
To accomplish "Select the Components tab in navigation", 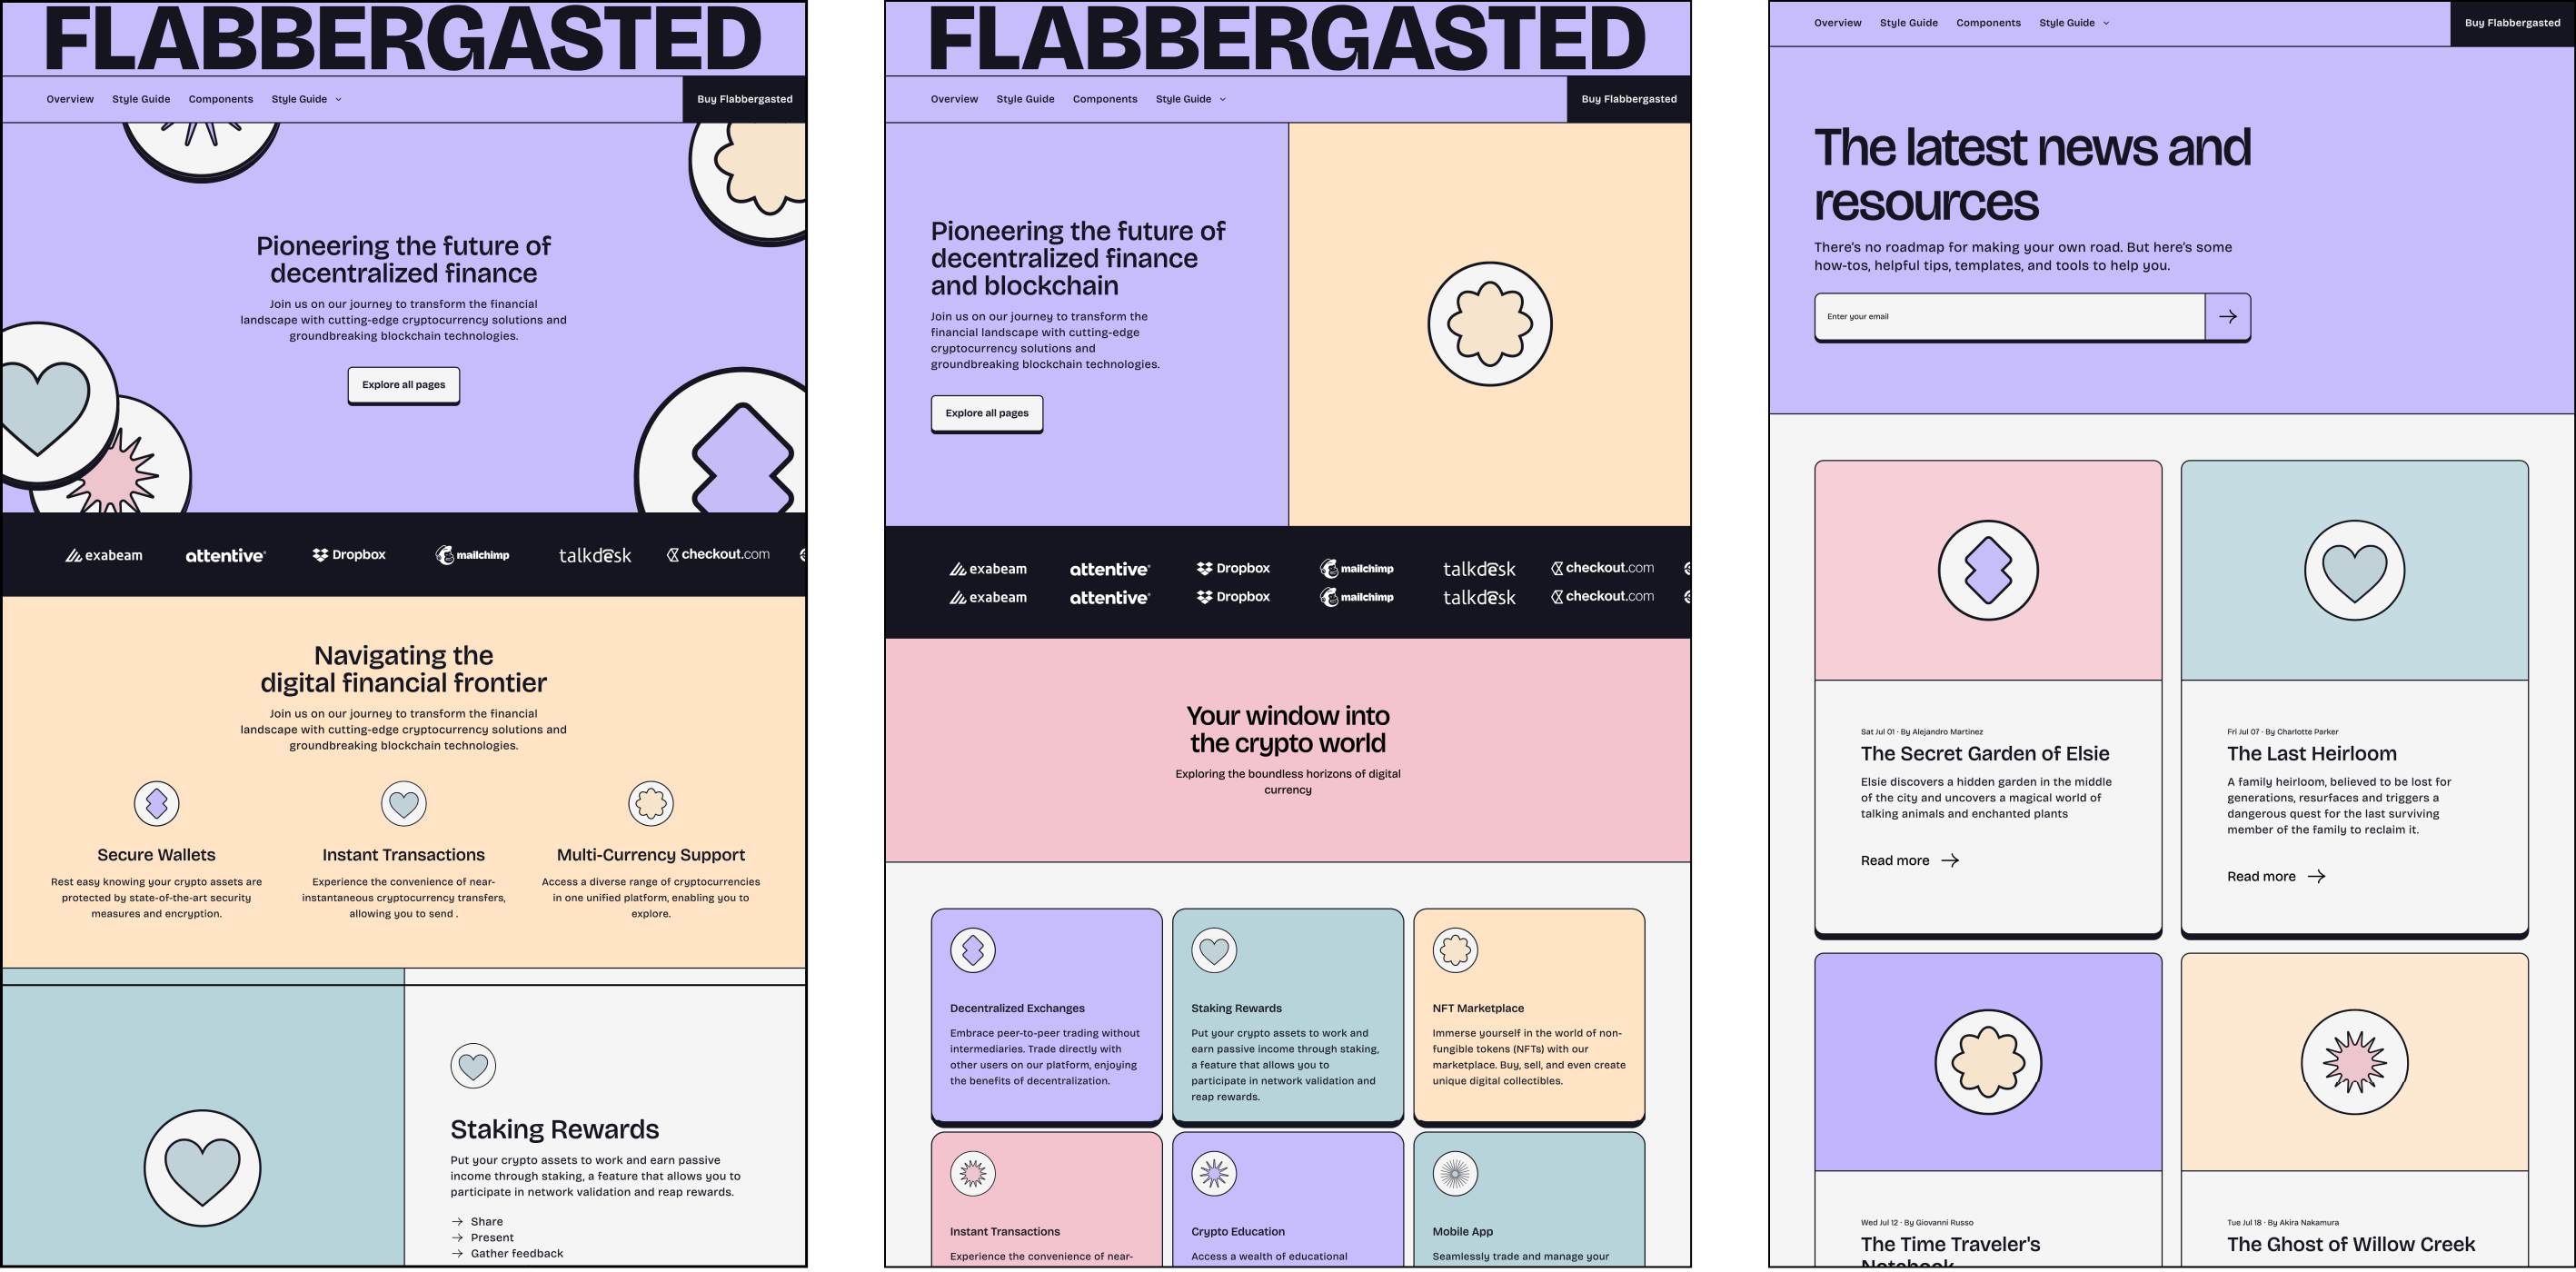I will [x=218, y=99].
